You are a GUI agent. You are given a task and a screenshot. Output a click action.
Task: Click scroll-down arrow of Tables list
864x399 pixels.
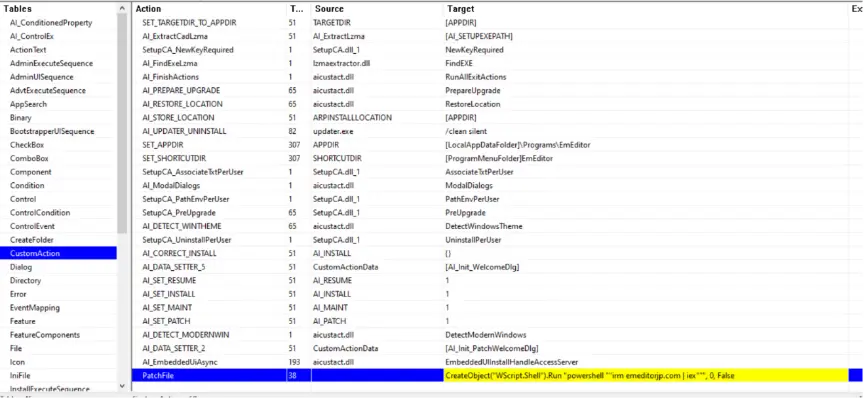(122, 385)
